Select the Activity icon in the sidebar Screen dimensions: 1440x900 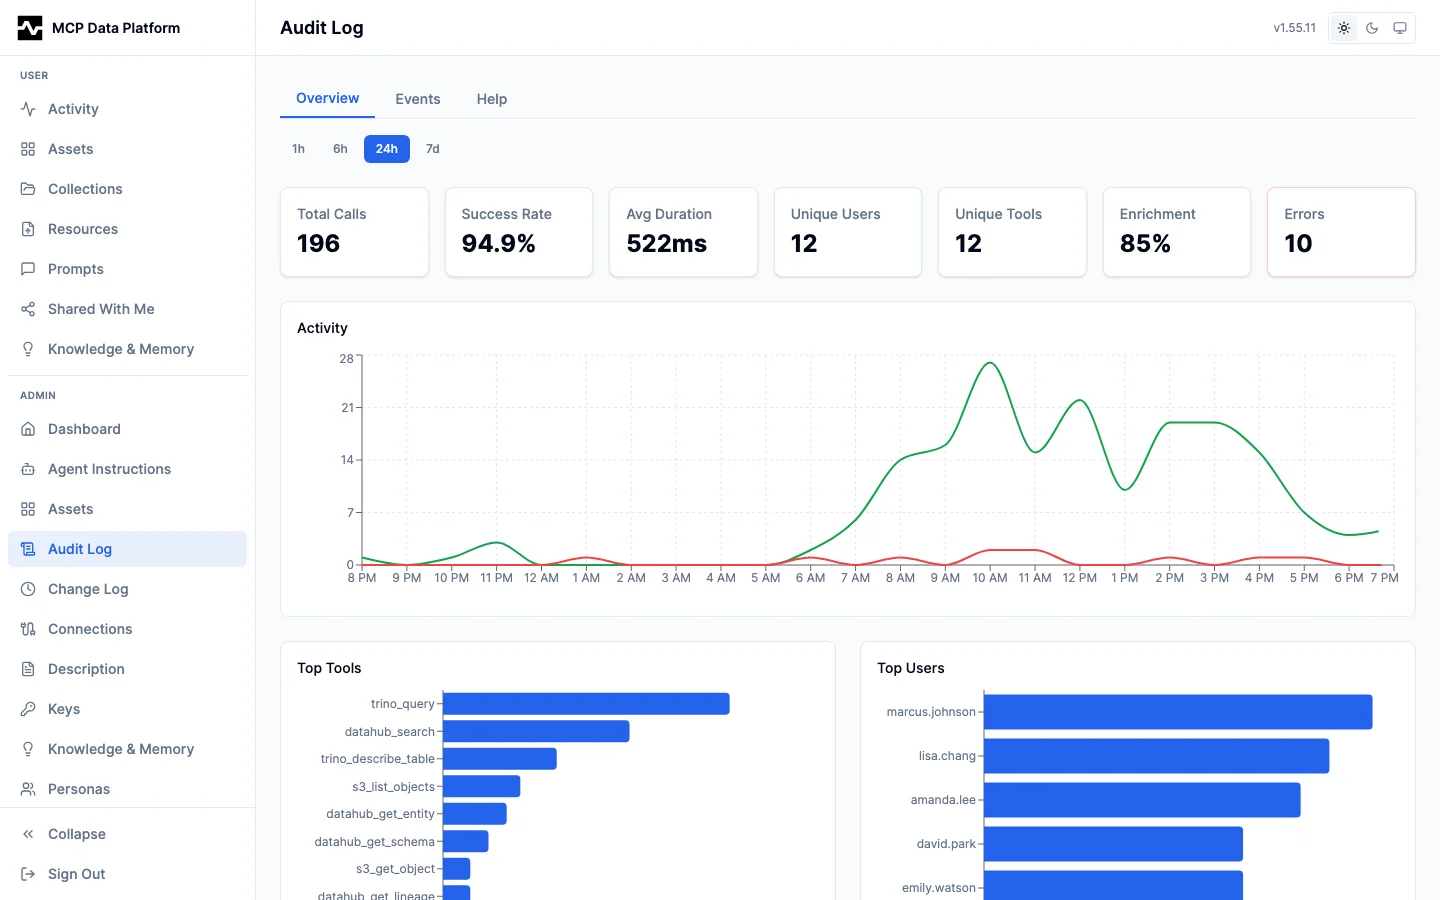tap(28, 109)
